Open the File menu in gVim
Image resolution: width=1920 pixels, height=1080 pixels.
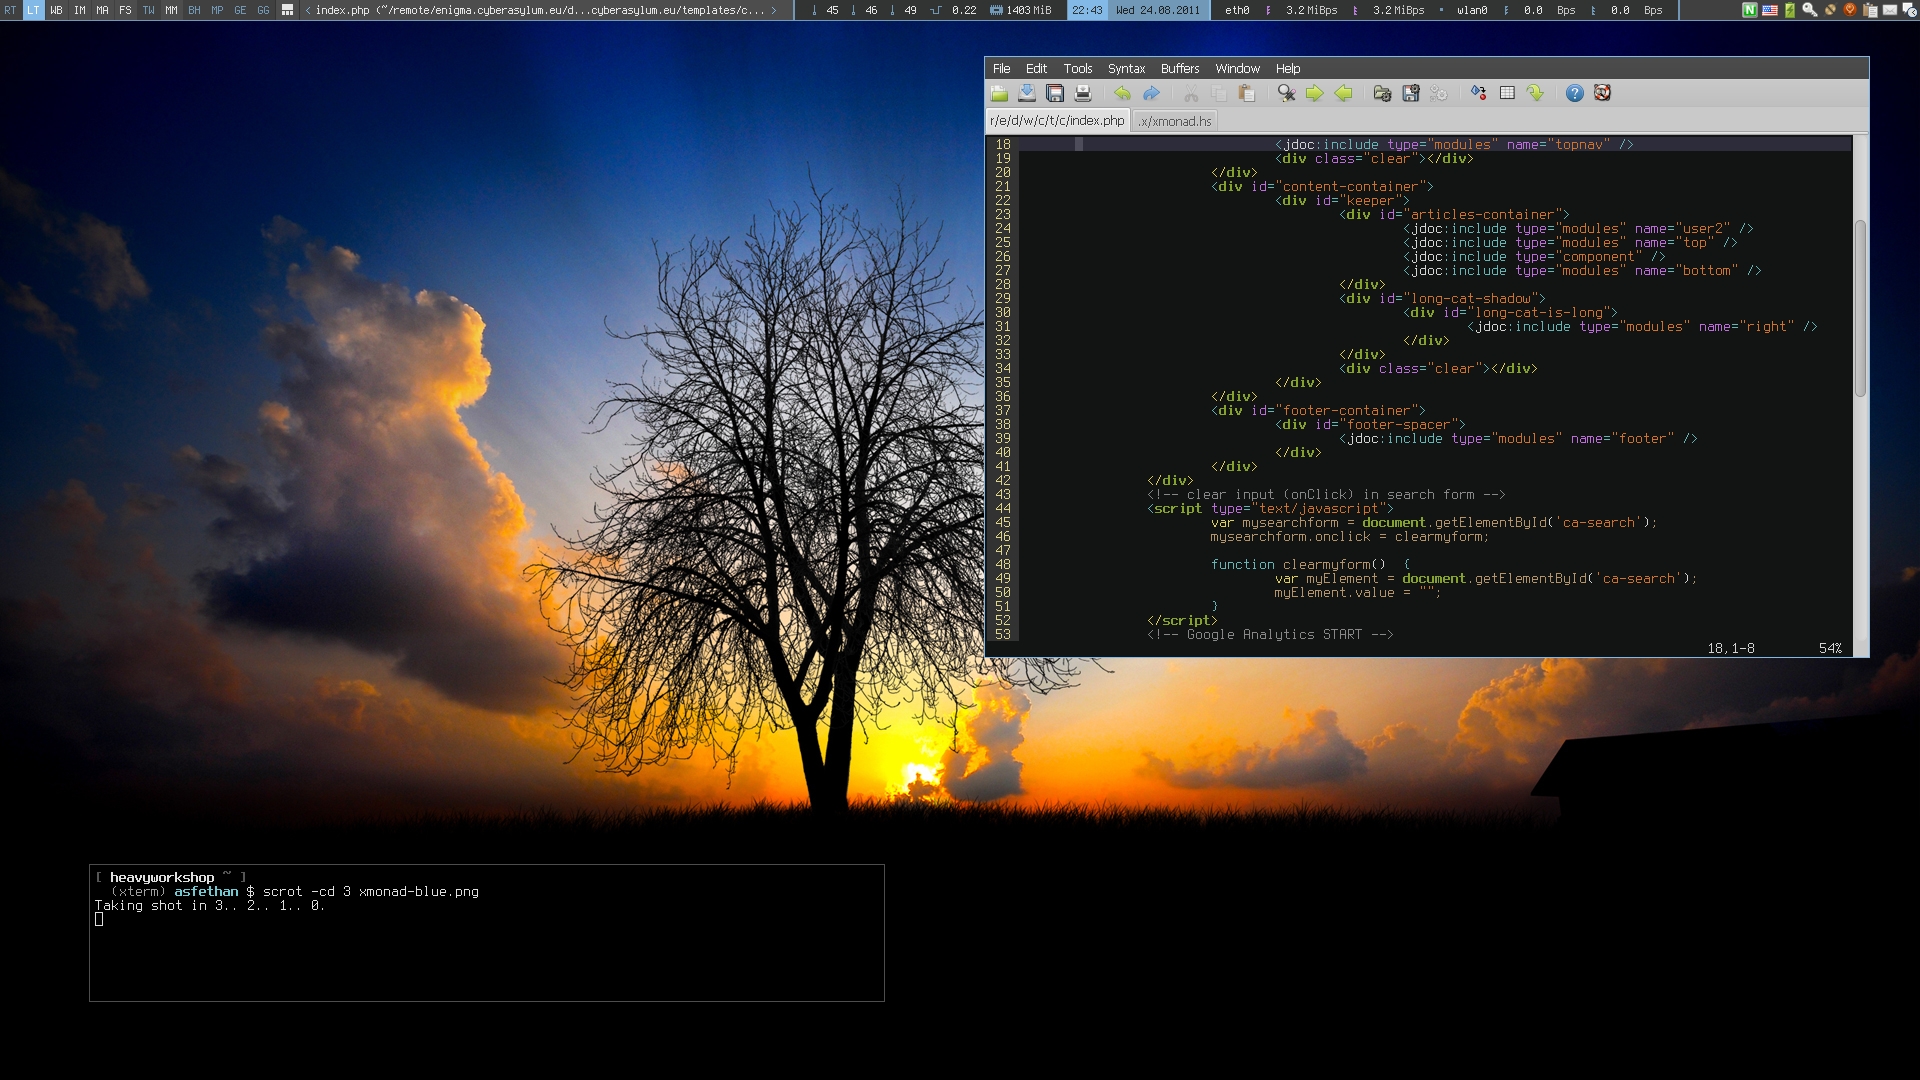click(1001, 69)
